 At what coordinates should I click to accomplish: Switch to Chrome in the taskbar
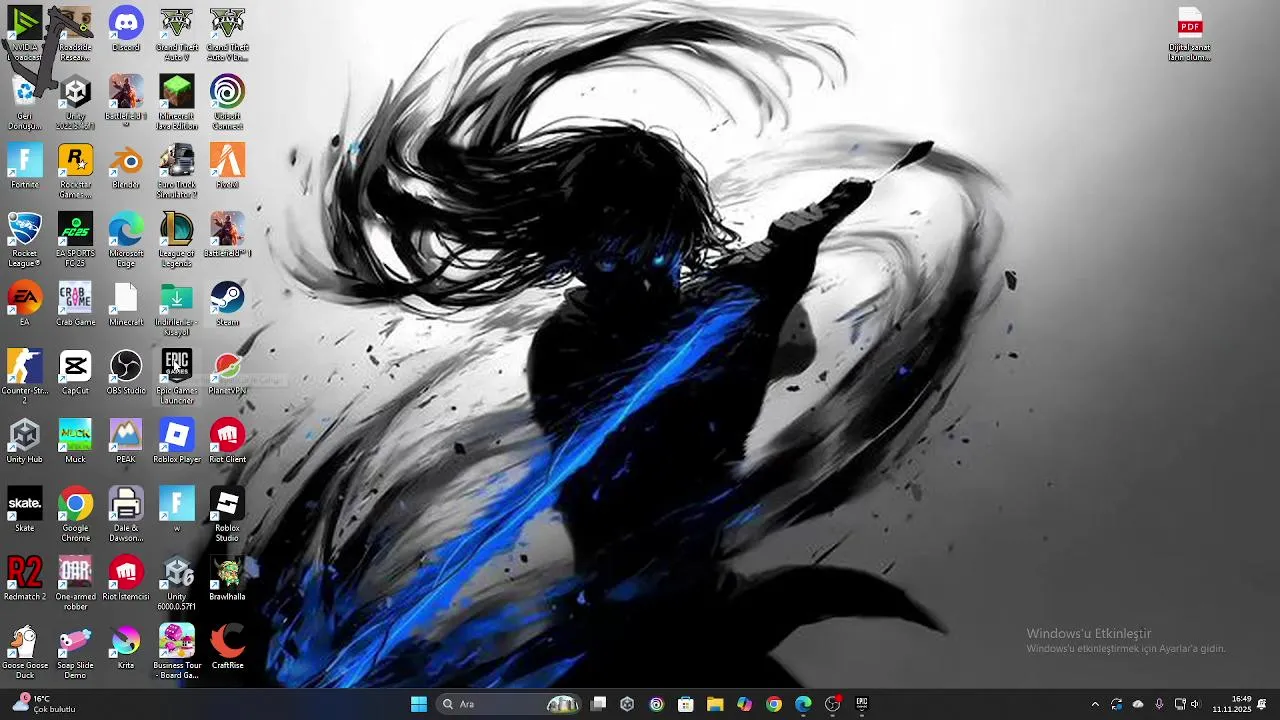[x=774, y=704]
